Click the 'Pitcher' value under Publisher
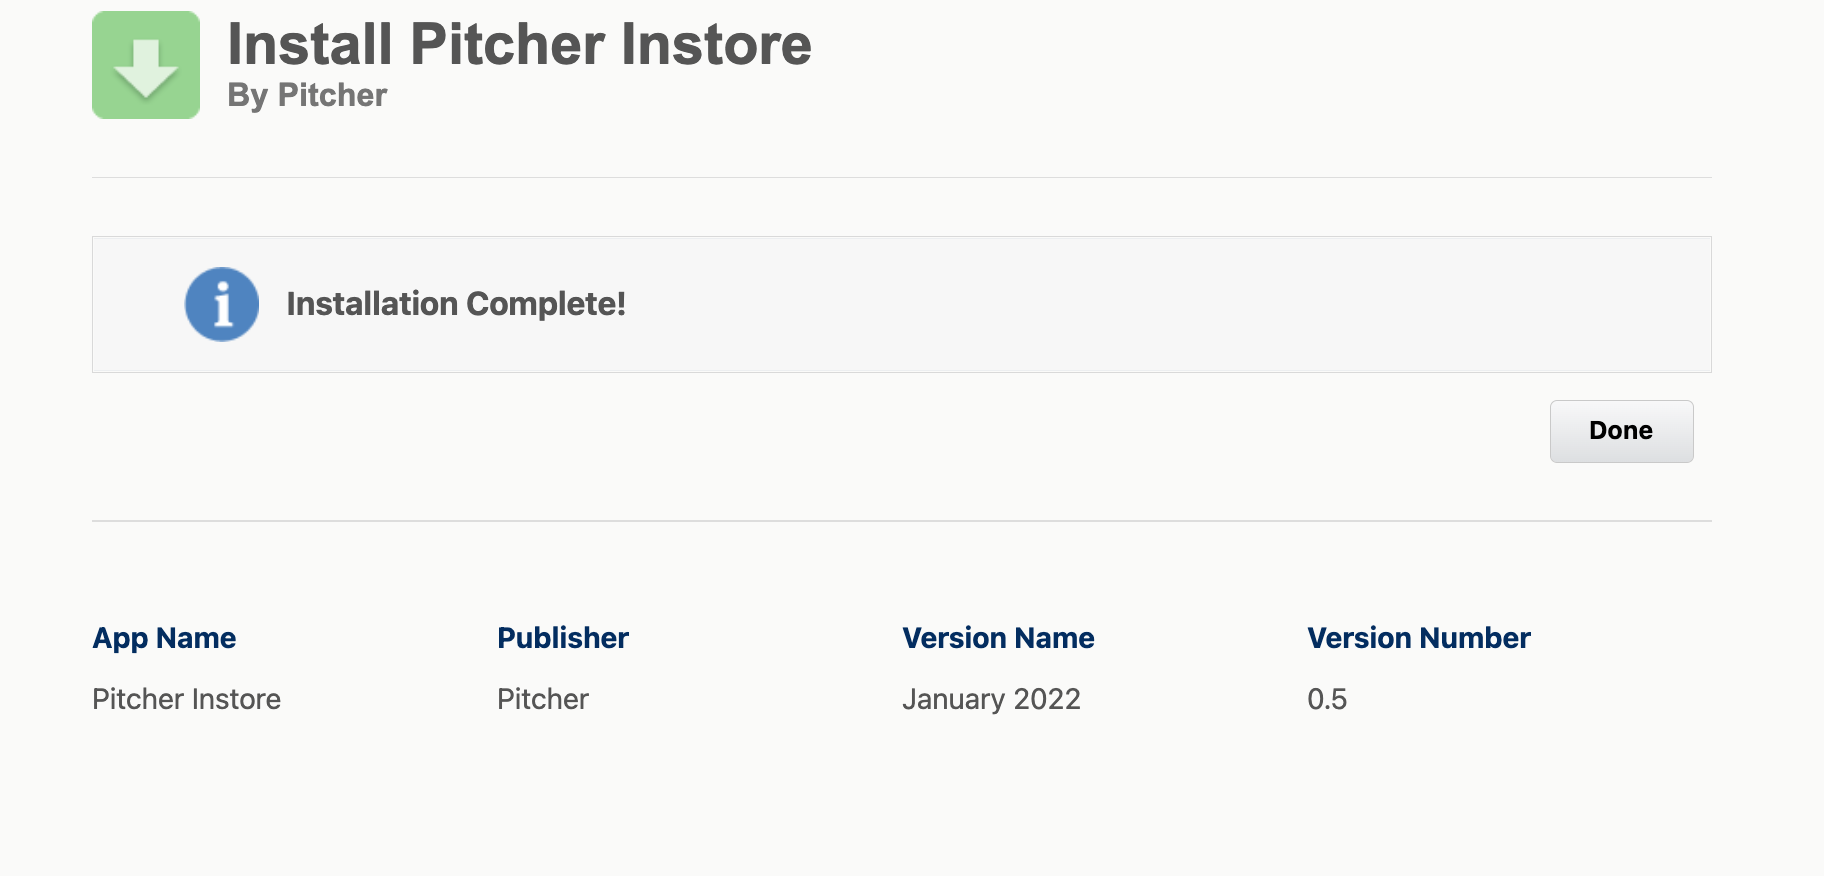The width and height of the screenshot is (1824, 876). [543, 699]
